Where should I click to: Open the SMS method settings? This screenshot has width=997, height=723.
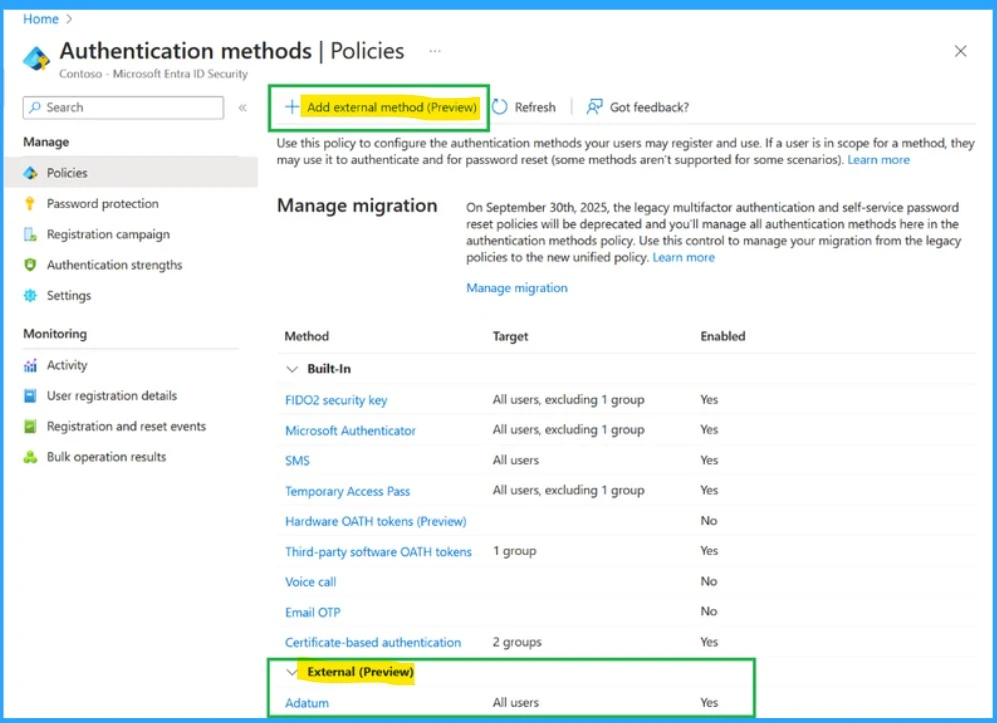[x=297, y=460]
